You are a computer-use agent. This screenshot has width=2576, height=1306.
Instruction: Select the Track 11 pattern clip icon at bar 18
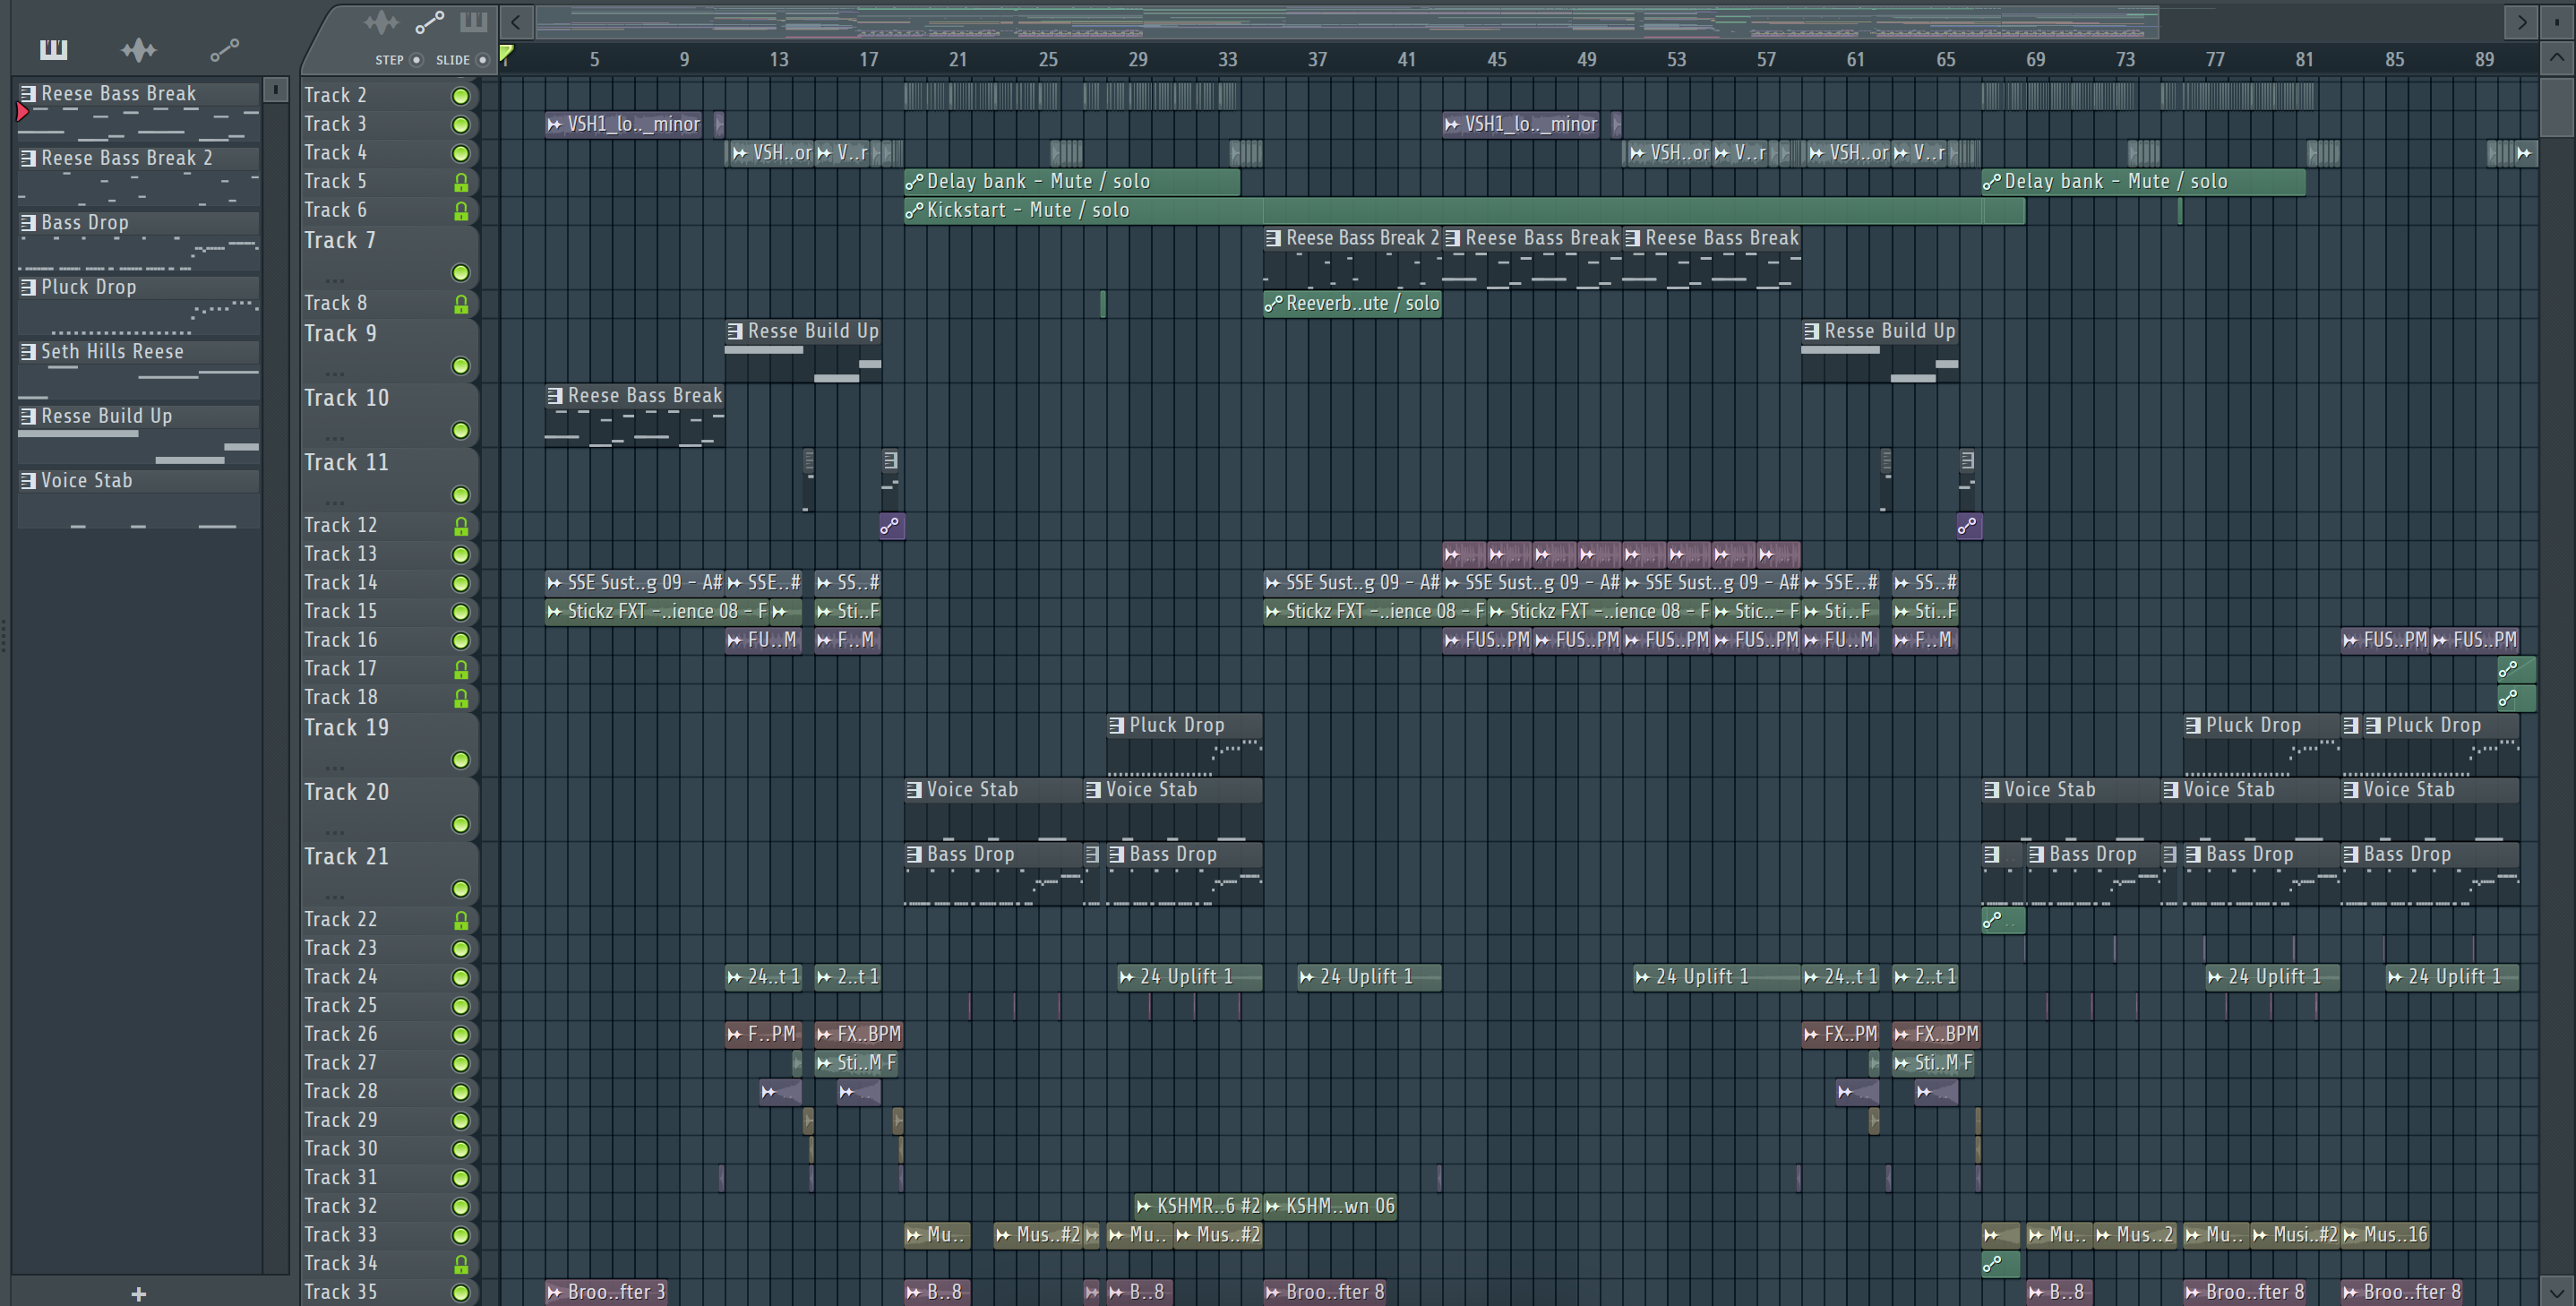pyautogui.click(x=890, y=461)
